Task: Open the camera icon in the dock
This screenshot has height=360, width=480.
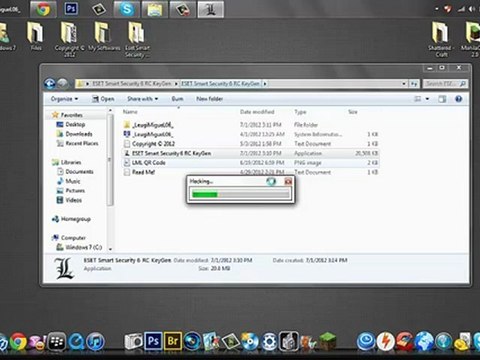Action: coord(133,341)
